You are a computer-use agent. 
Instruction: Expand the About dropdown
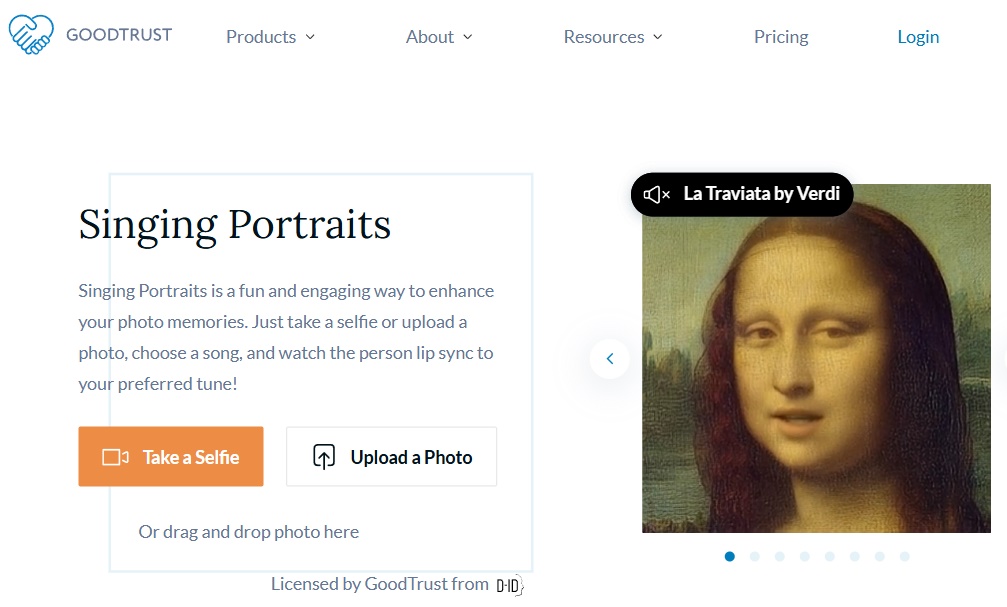(x=438, y=36)
